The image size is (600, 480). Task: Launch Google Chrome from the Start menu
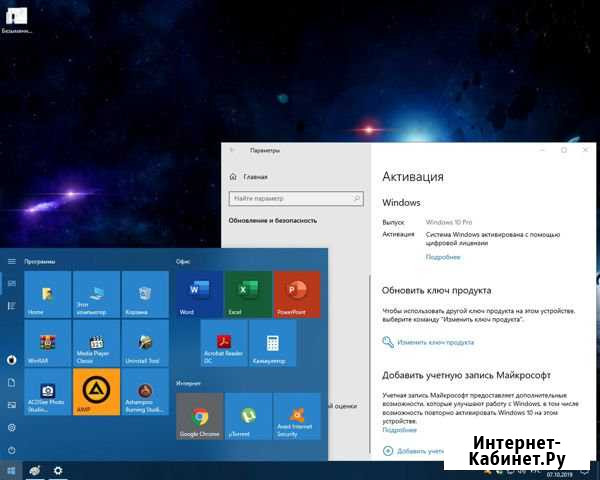click(199, 416)
